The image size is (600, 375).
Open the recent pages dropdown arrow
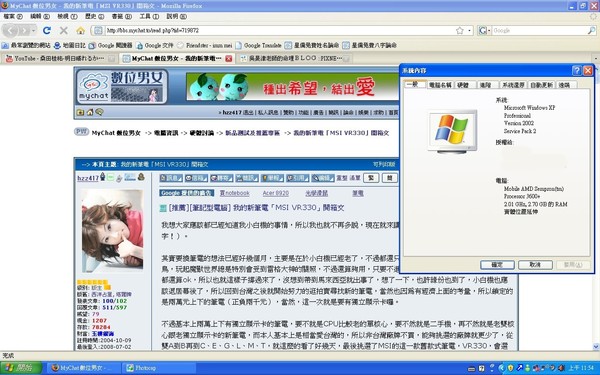point(34,30)
